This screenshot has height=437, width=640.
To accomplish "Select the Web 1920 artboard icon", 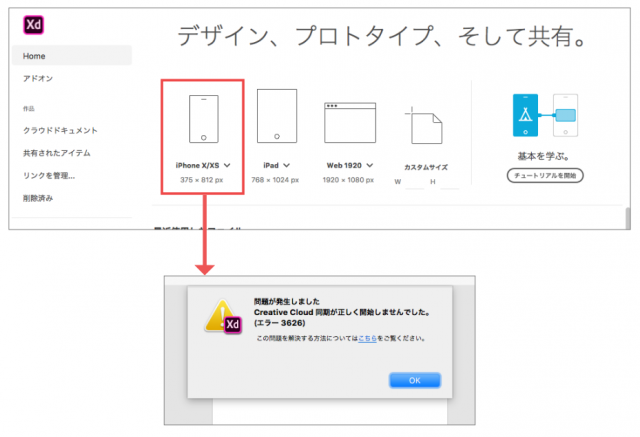I will 350,122.
